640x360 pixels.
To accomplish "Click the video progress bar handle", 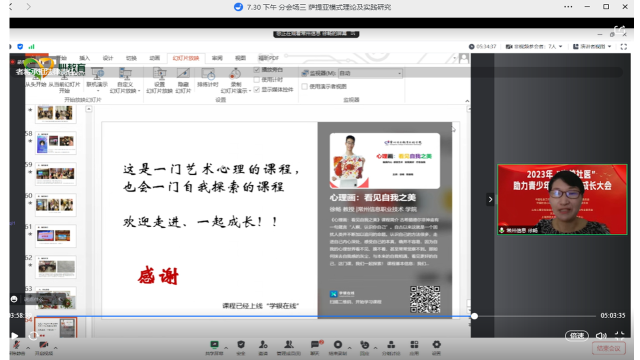I will [474, 316].
